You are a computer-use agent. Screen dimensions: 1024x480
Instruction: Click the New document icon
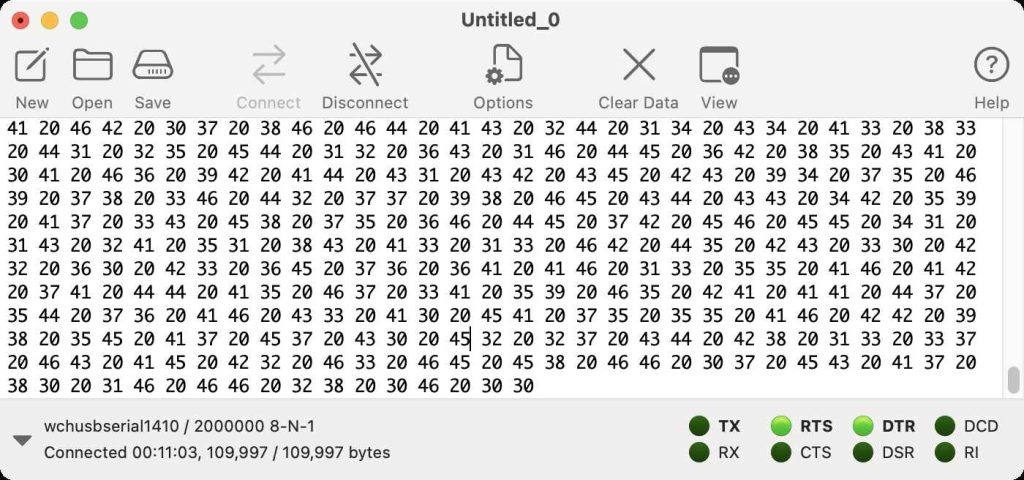pyautogui.click(x=32, y=65)
